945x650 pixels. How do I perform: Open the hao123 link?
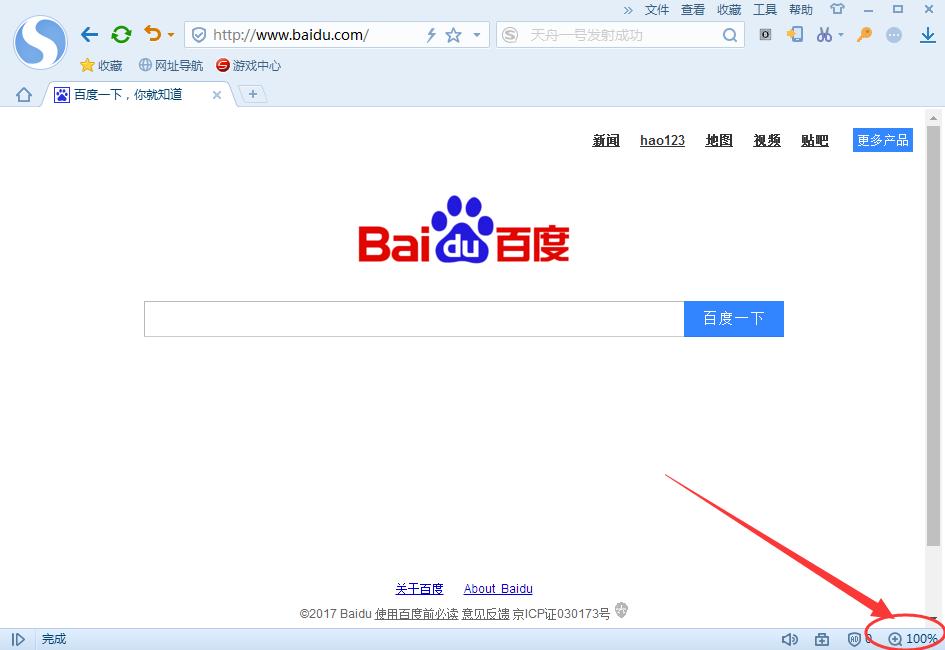click(x=662, y=141)
